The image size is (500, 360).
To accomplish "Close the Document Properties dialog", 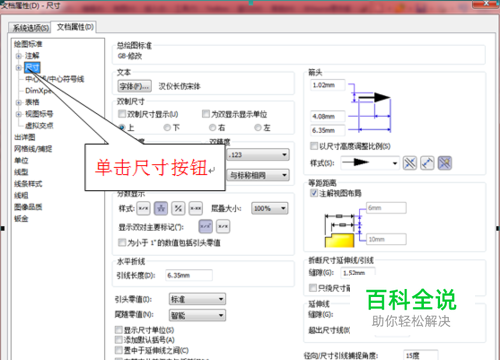I will [485, 4].
